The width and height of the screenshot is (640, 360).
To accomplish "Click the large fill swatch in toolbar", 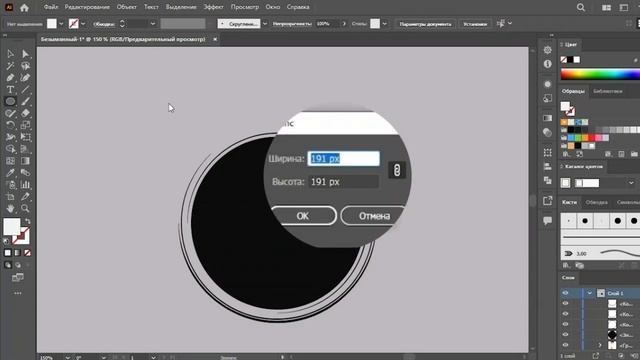I will [12, 227].
